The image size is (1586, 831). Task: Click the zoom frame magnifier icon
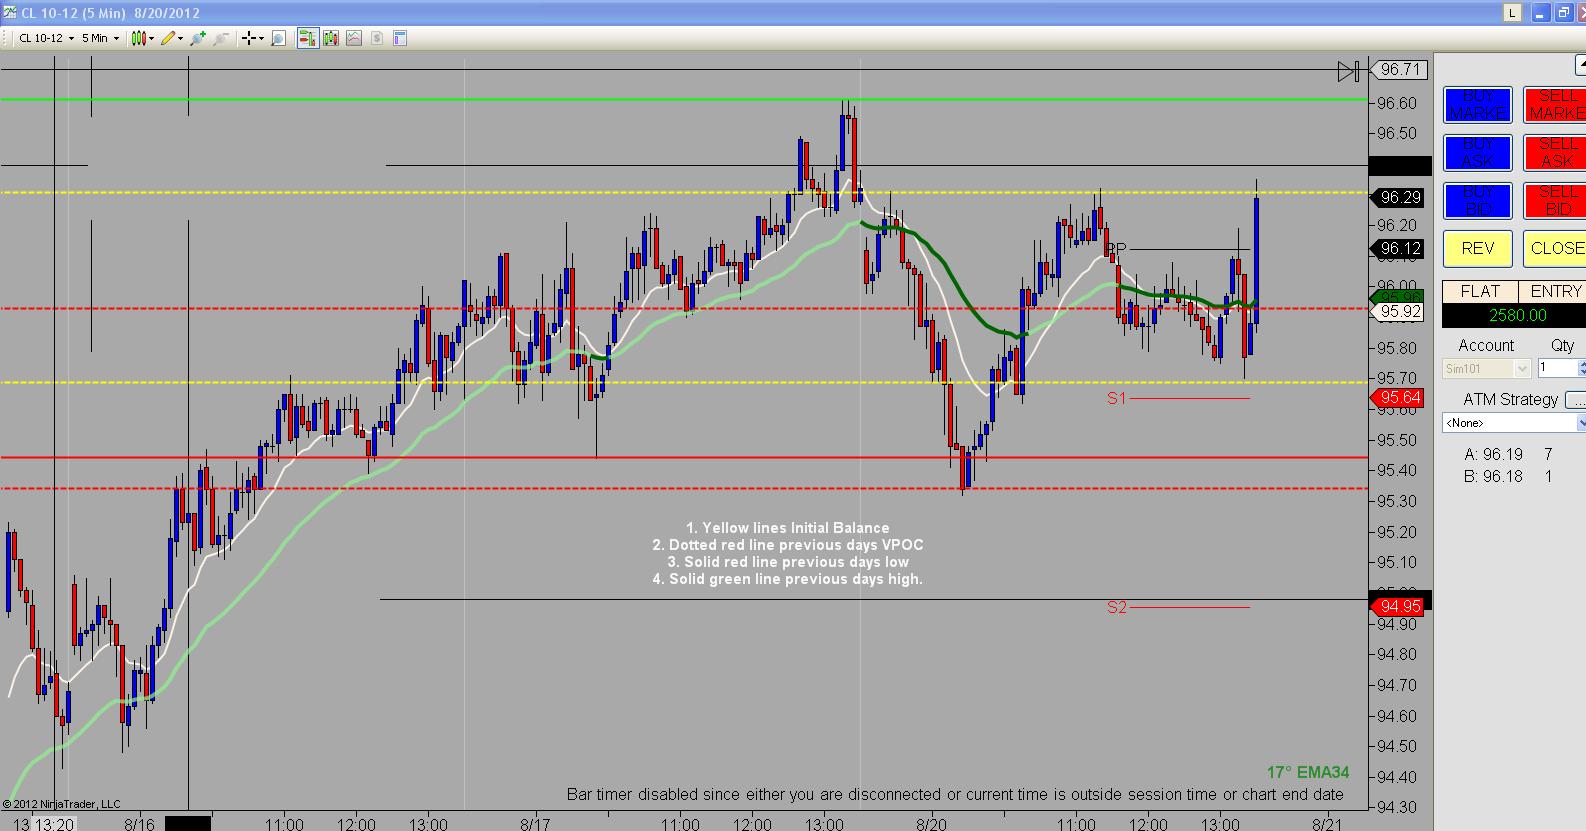[x=279, y=38]
